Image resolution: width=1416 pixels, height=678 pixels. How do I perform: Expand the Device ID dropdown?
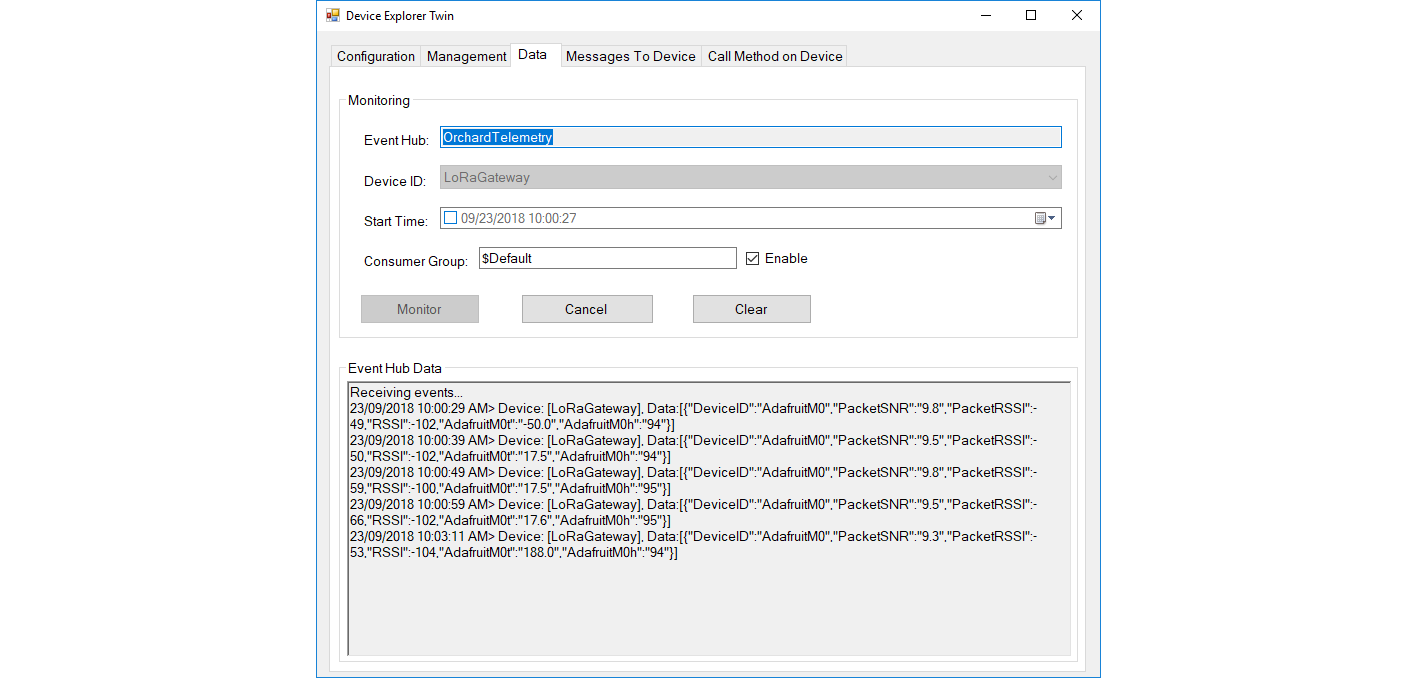click(x=1051, y=178)
